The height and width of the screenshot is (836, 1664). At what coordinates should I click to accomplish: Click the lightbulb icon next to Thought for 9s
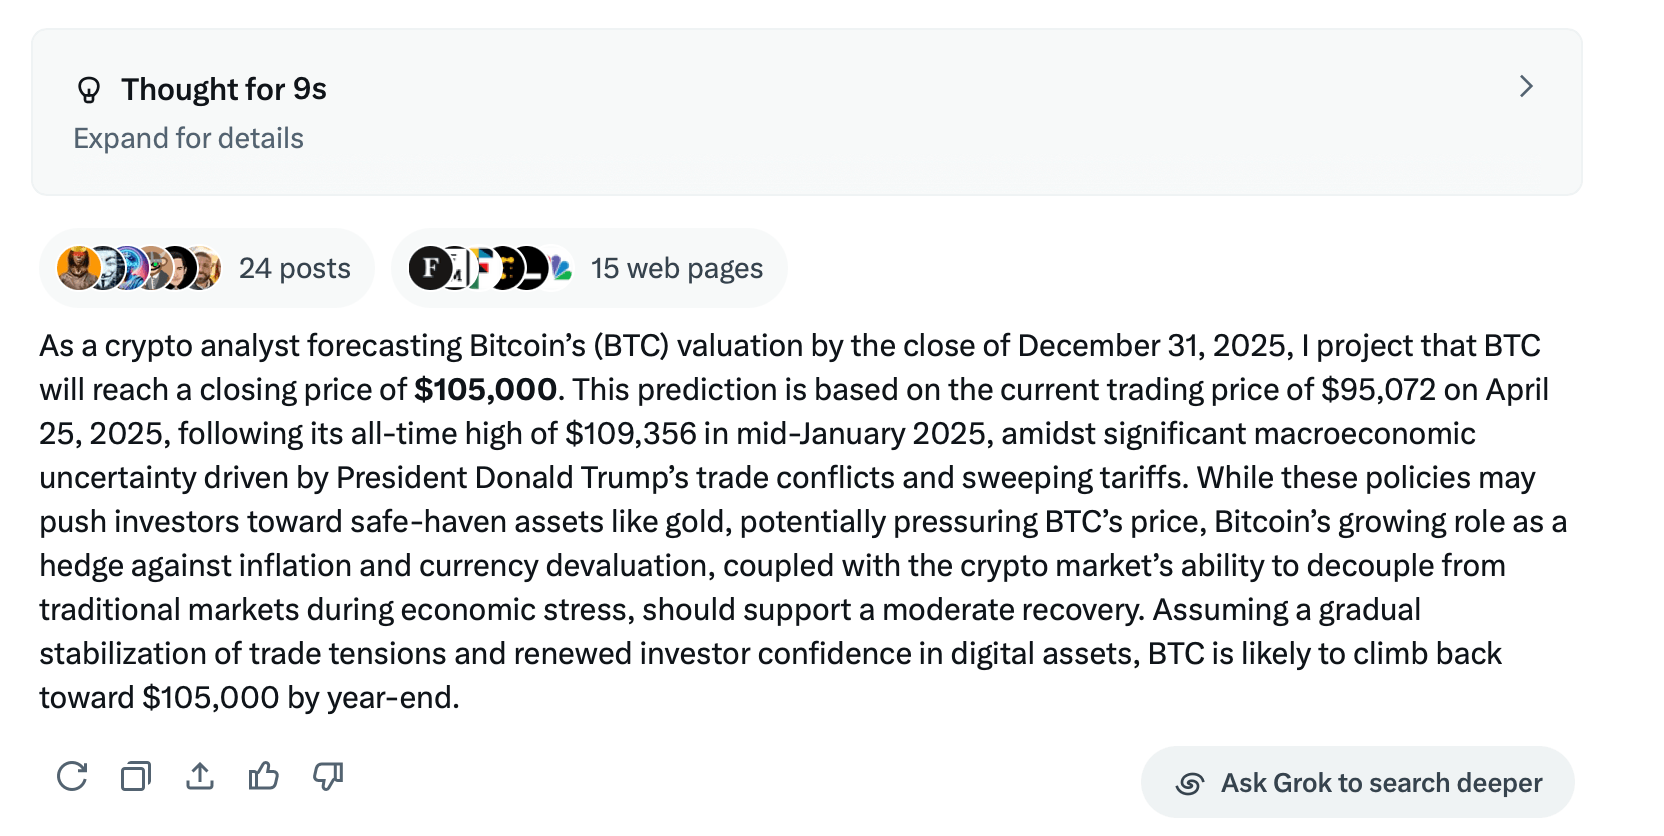91,88
